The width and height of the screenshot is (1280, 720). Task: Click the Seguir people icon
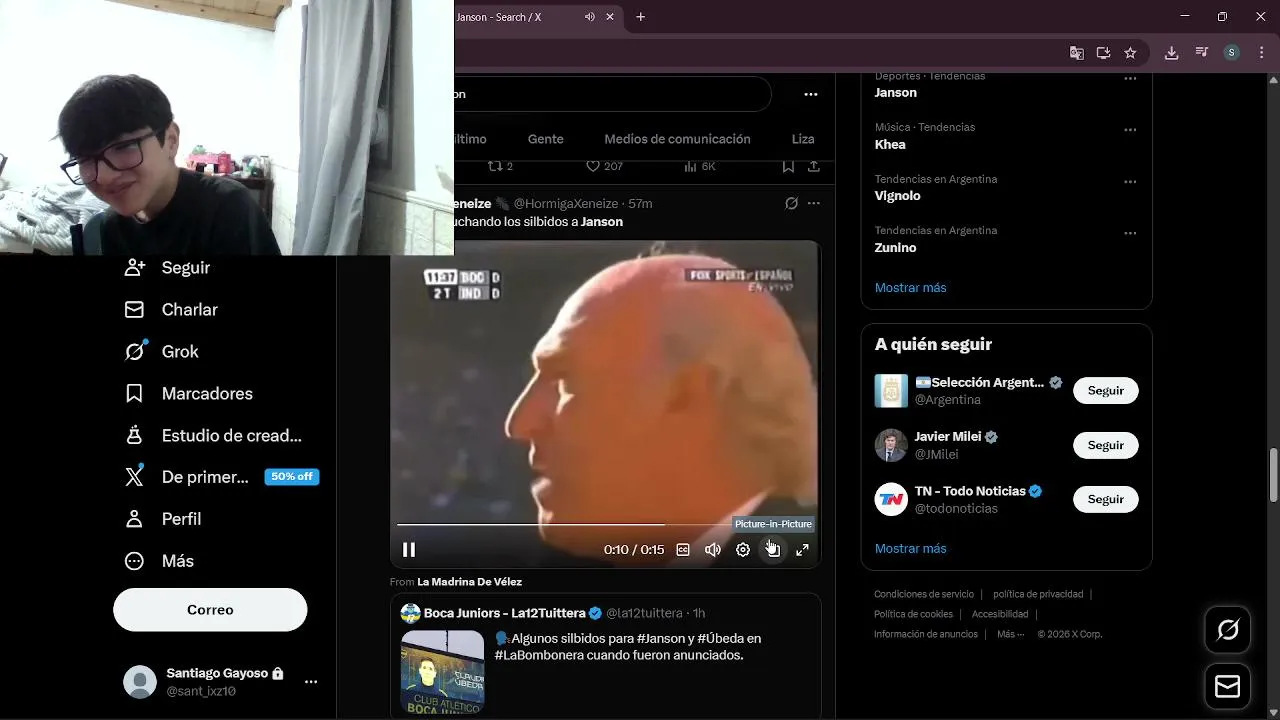click(134, 268)
